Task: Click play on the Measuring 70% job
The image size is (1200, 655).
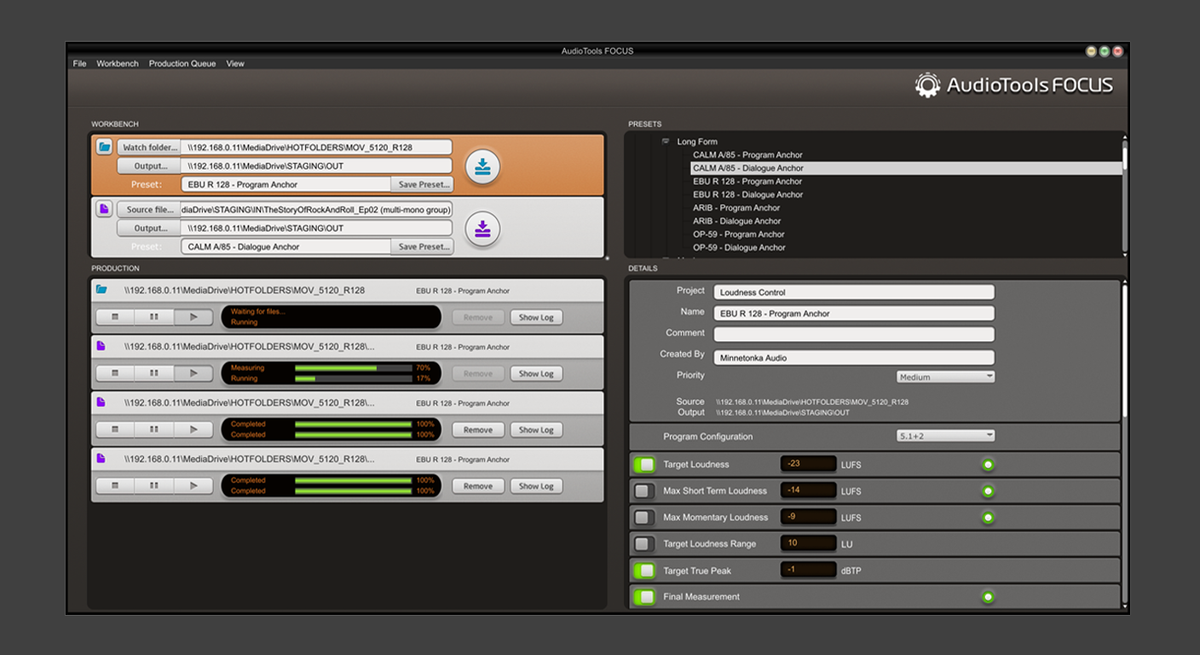Action: (193, 373)
